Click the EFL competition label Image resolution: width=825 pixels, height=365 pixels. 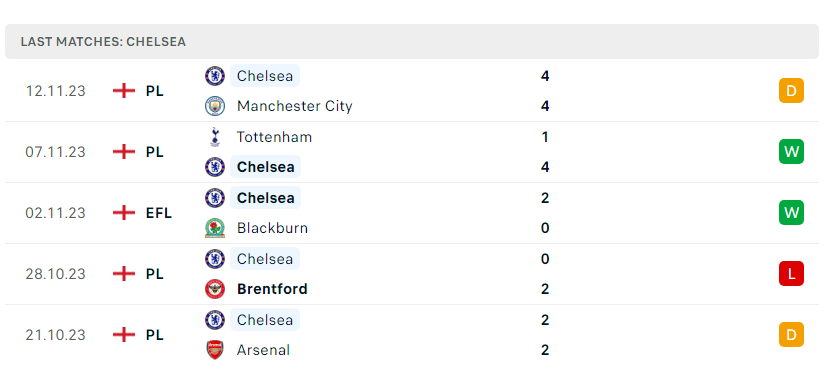pyautogui.click(x=159, y=213)
